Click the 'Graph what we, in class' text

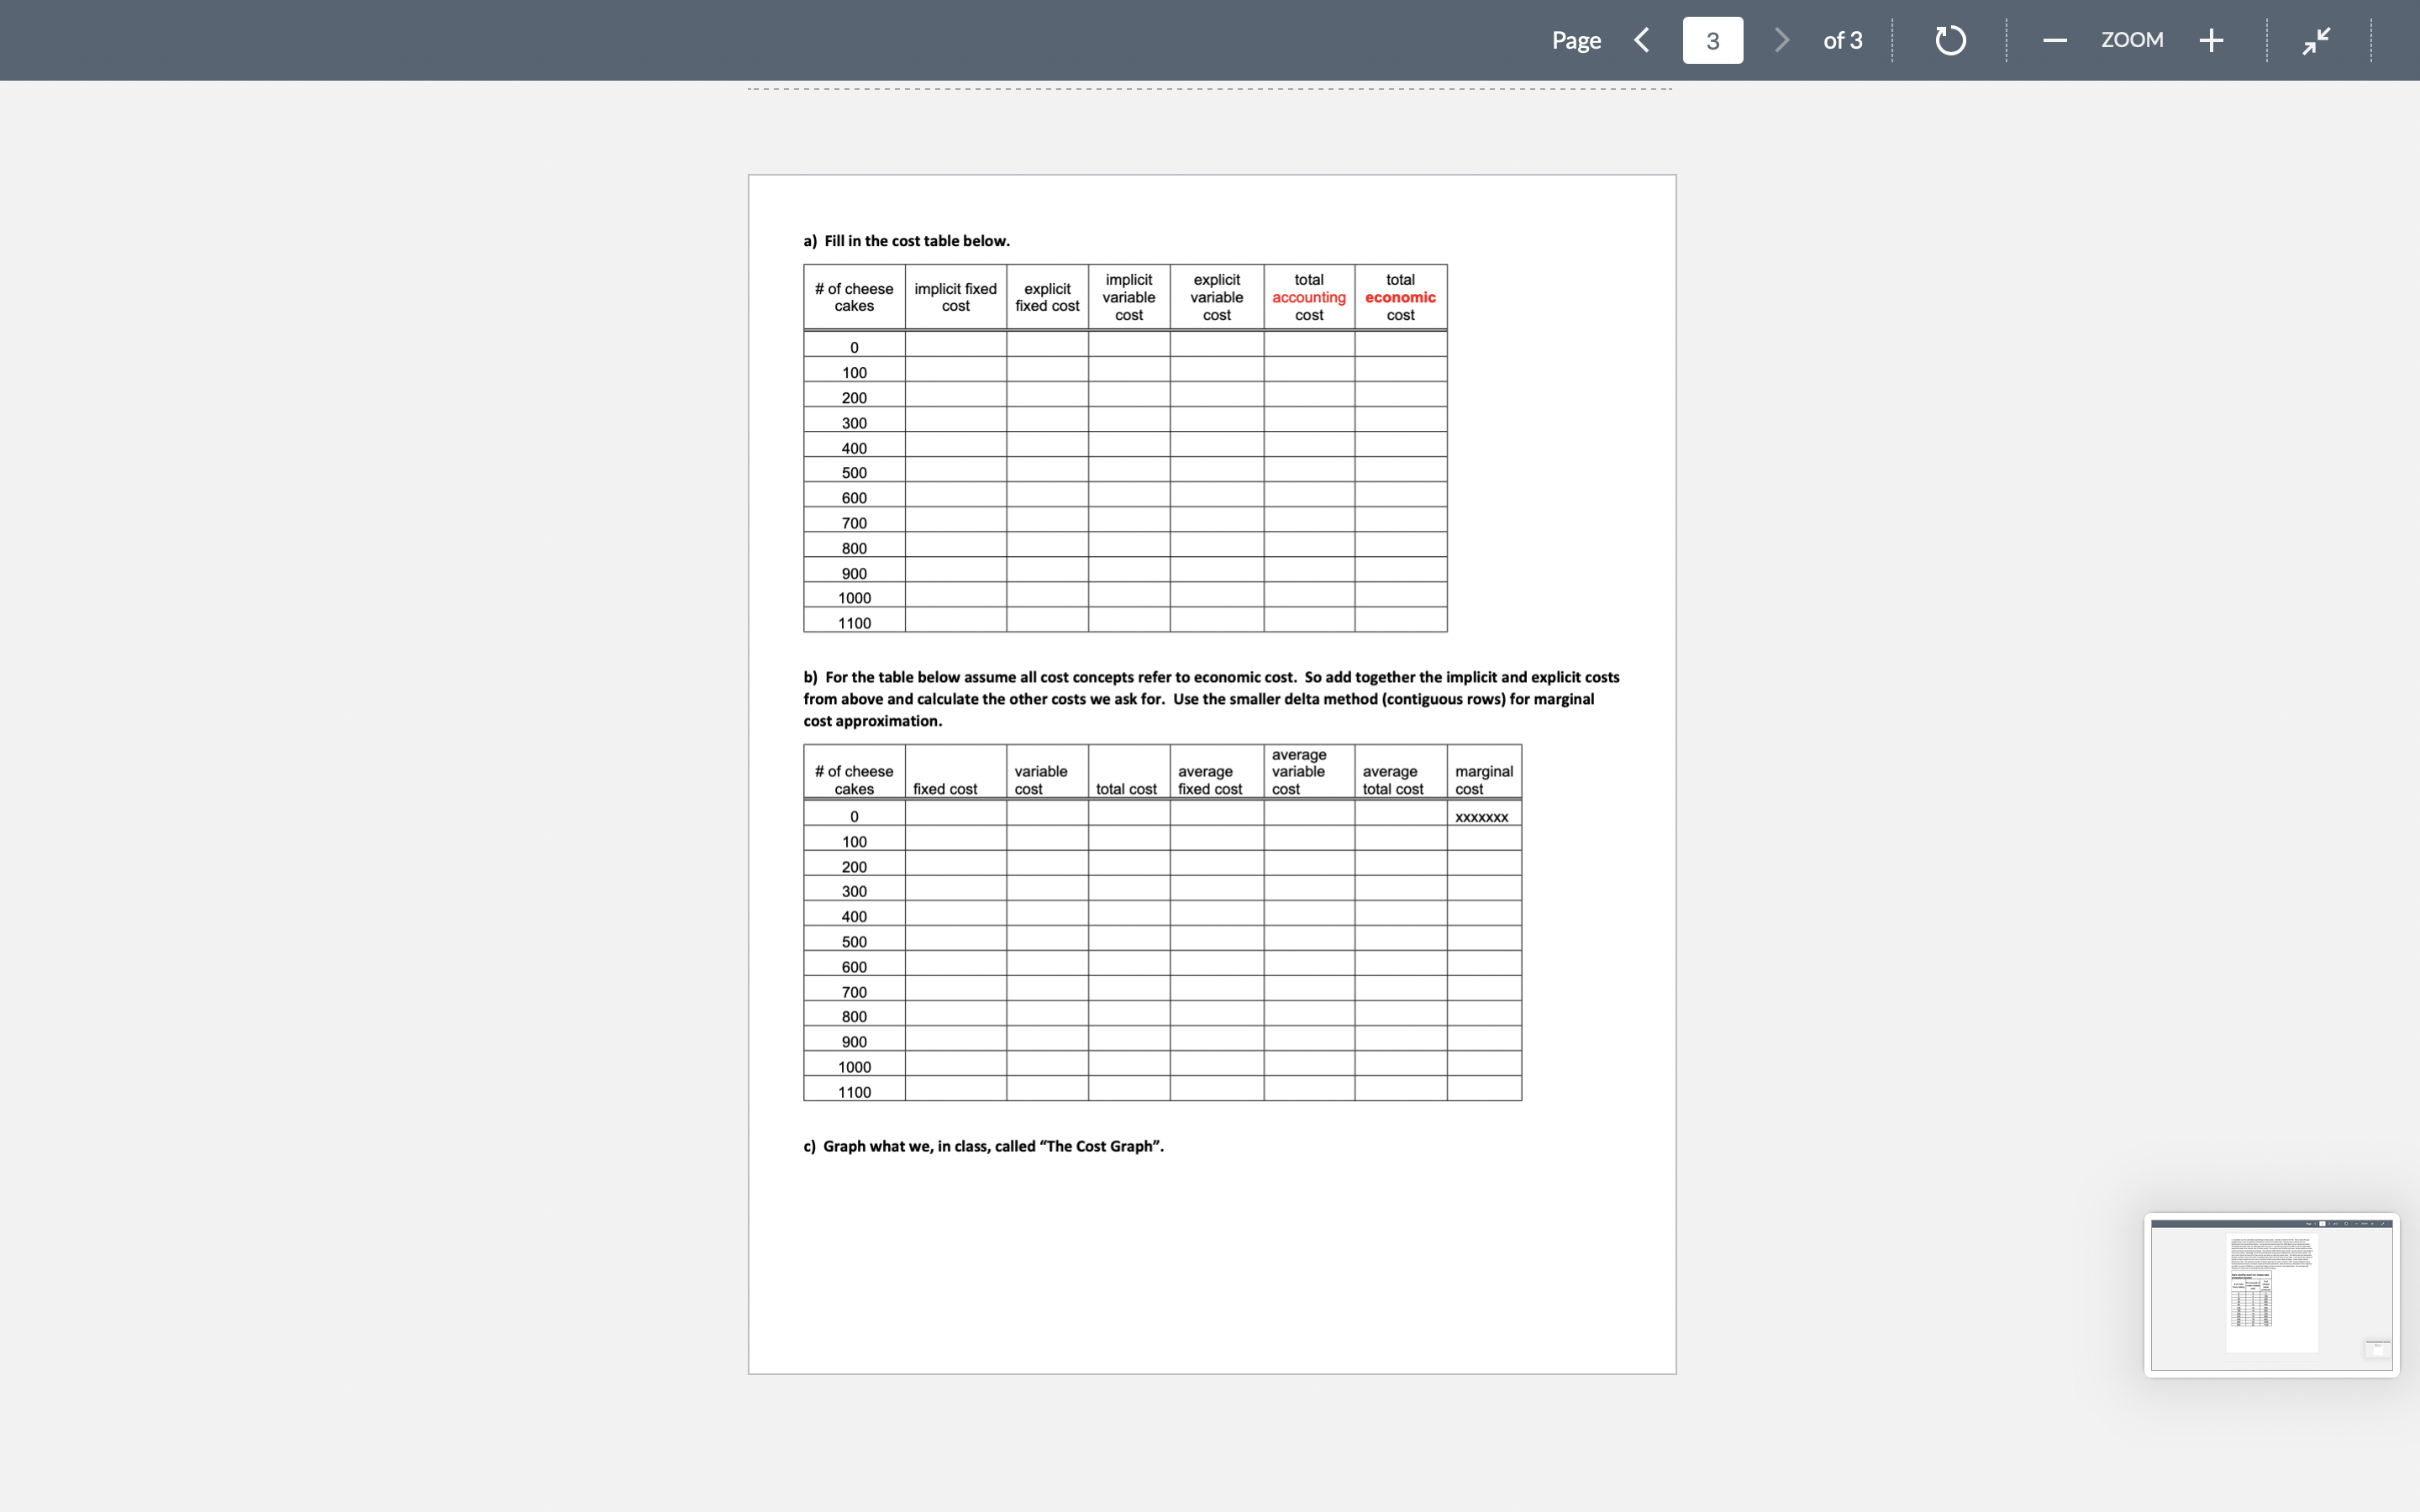click(x=983, y=1146)
